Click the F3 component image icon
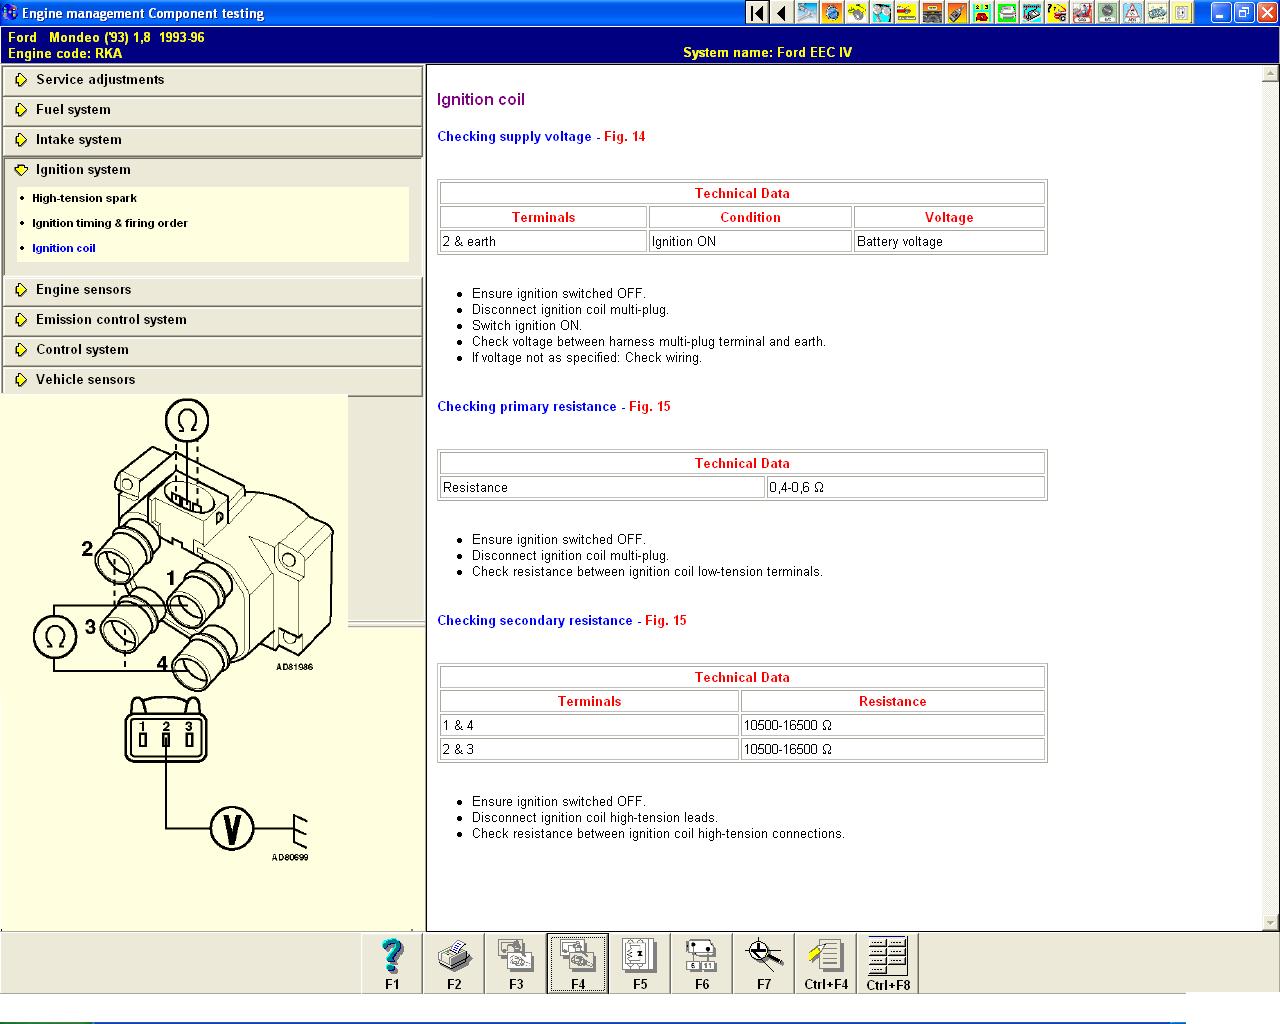The width and height of the screenshot is (1280, 1024). [516, 963]
